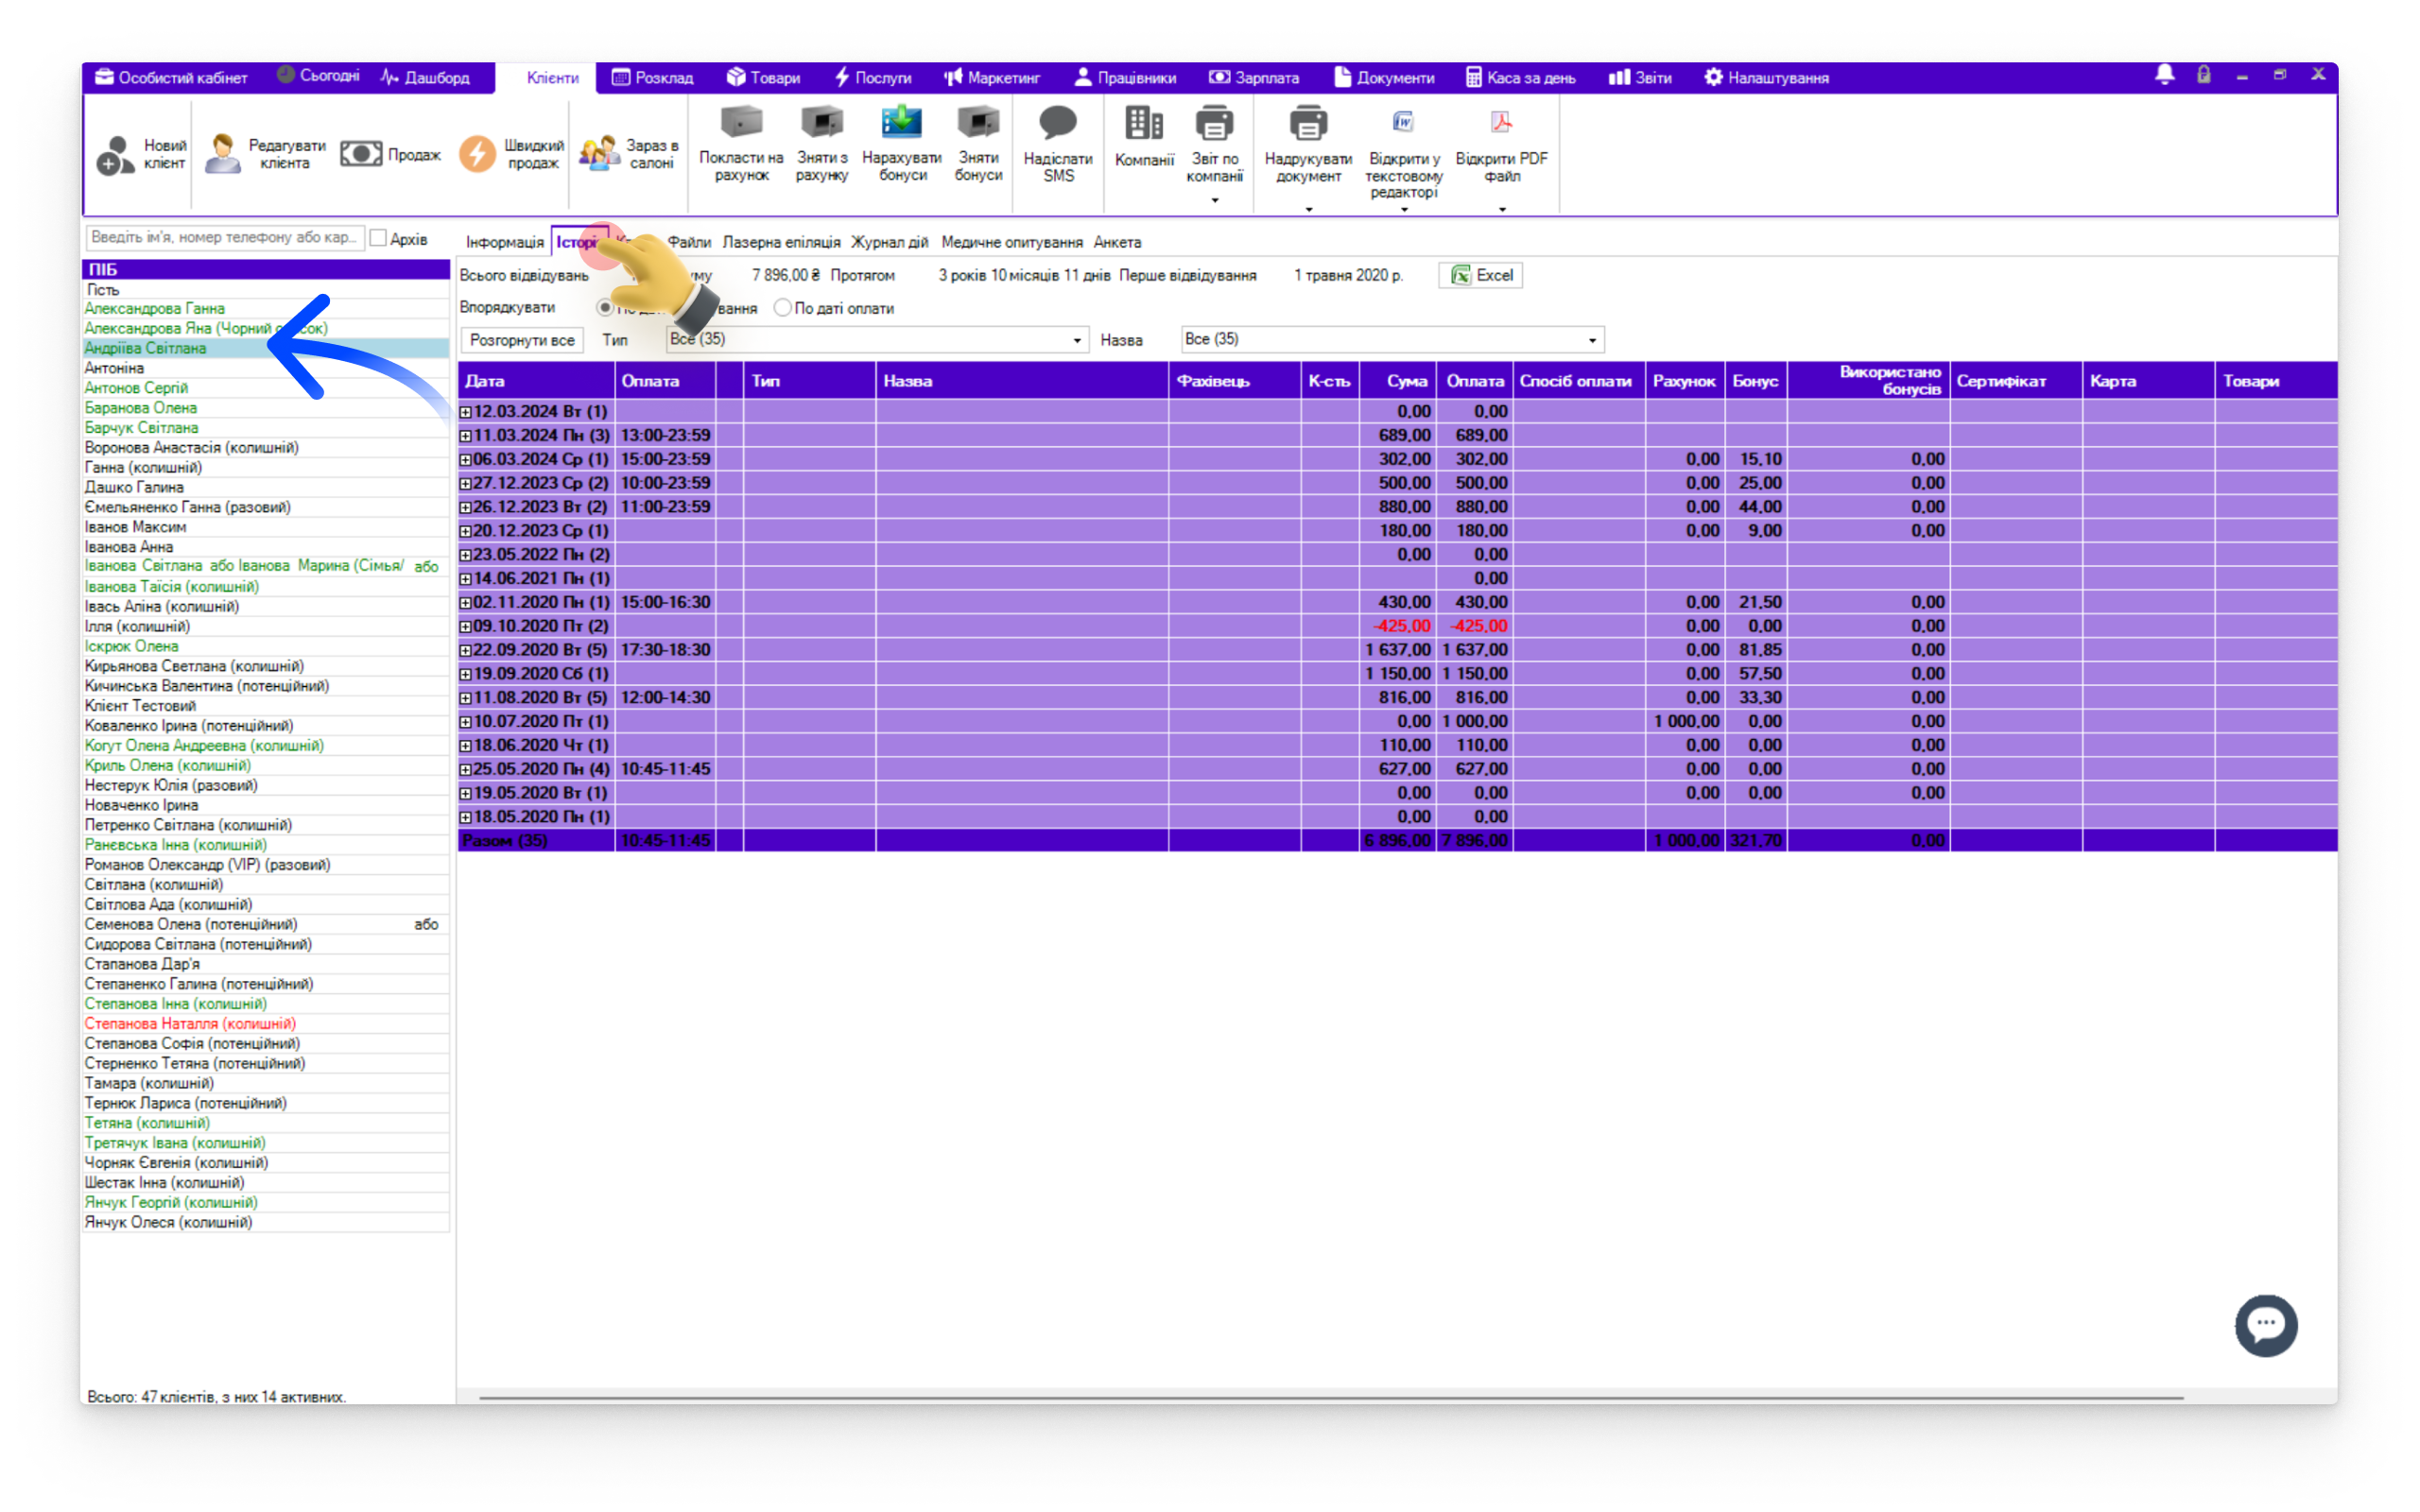Open Працівники section
The height and width of the screenshot is (1512, 2420).
pyautogui.click(x=1125, y=77)
